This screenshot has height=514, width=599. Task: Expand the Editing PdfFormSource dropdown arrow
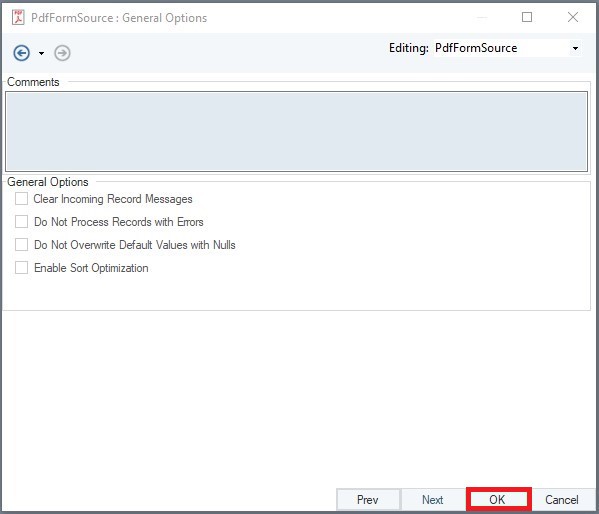click(575, 49)
